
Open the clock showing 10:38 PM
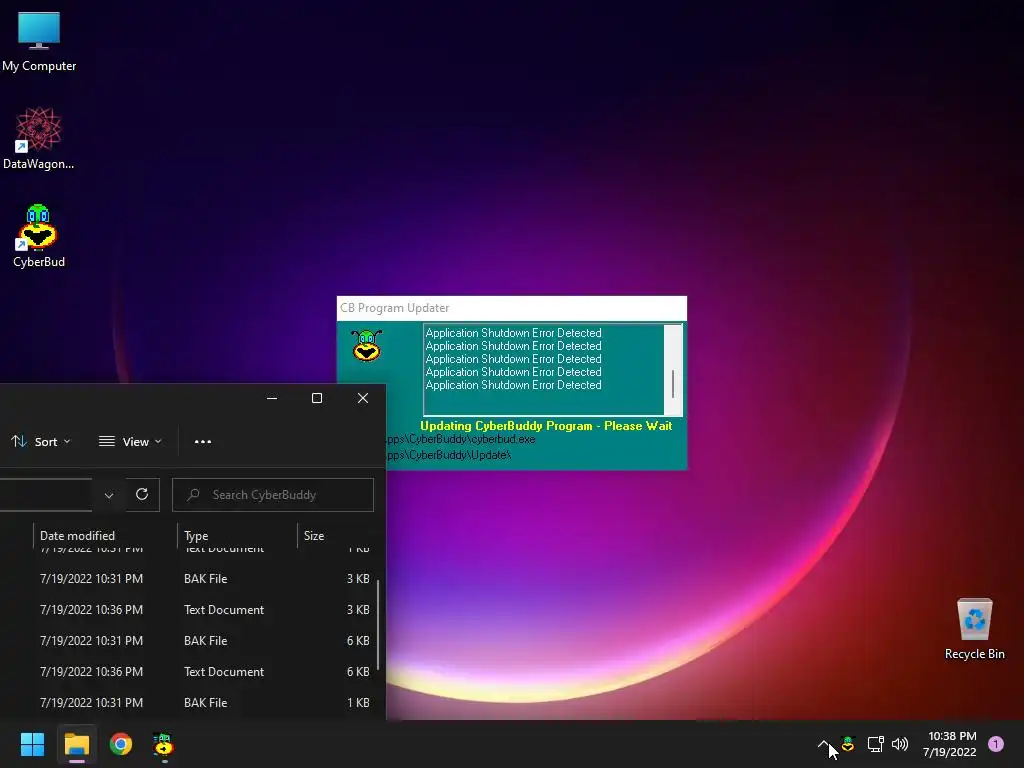coord(950,744)
